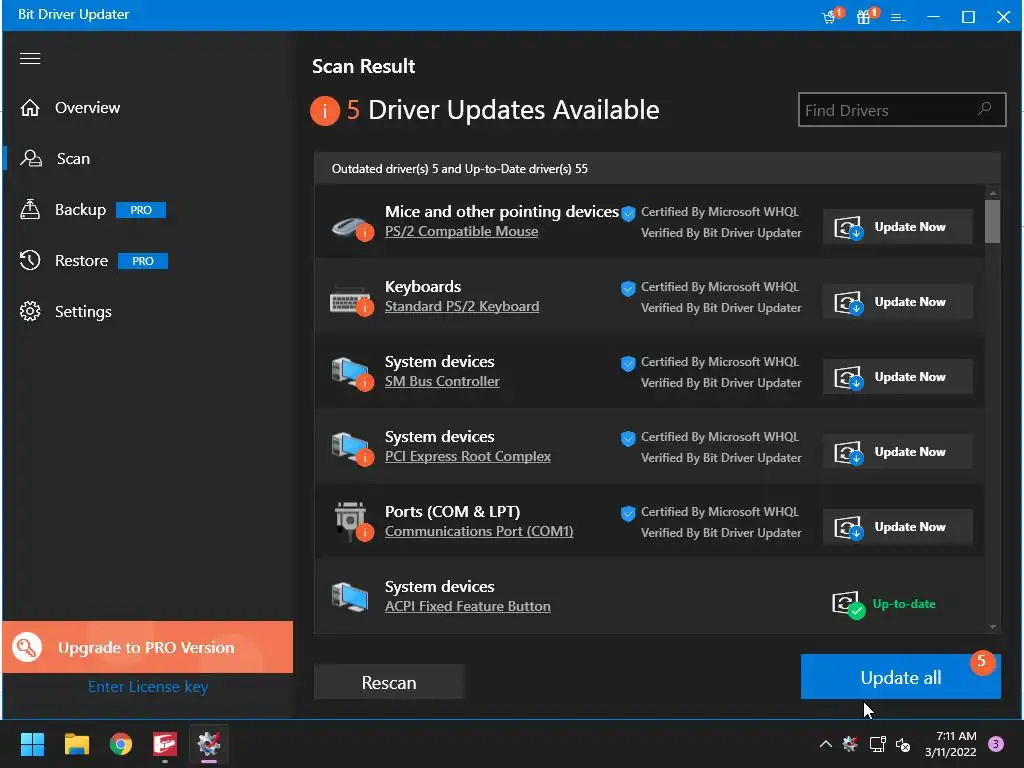Open File Explorer from the taskbar
The width and height of the screenshot is (1024, 768).
click(x=76, y=744)
